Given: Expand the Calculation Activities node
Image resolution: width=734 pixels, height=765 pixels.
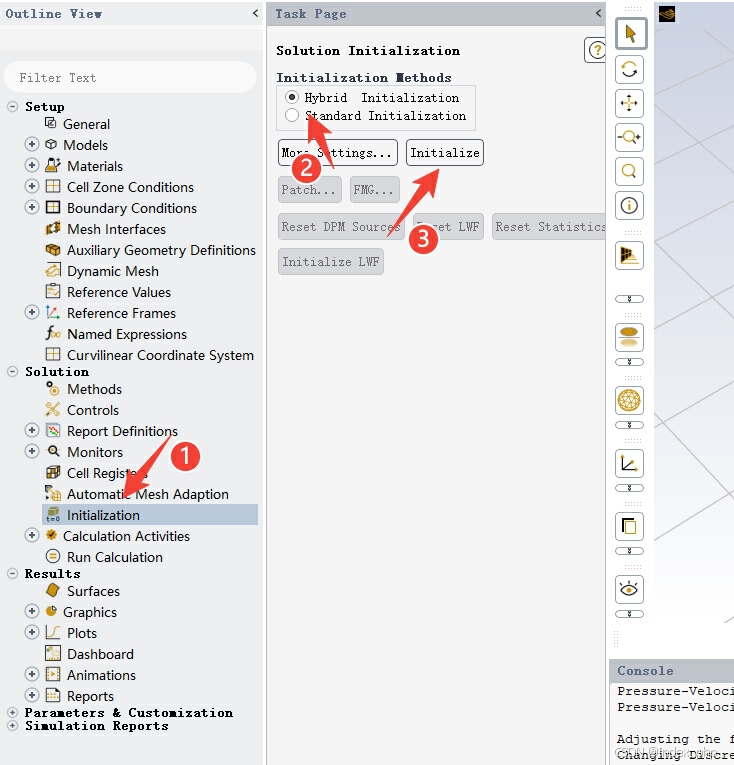Looking at the screenshot, I should (32, 535).
